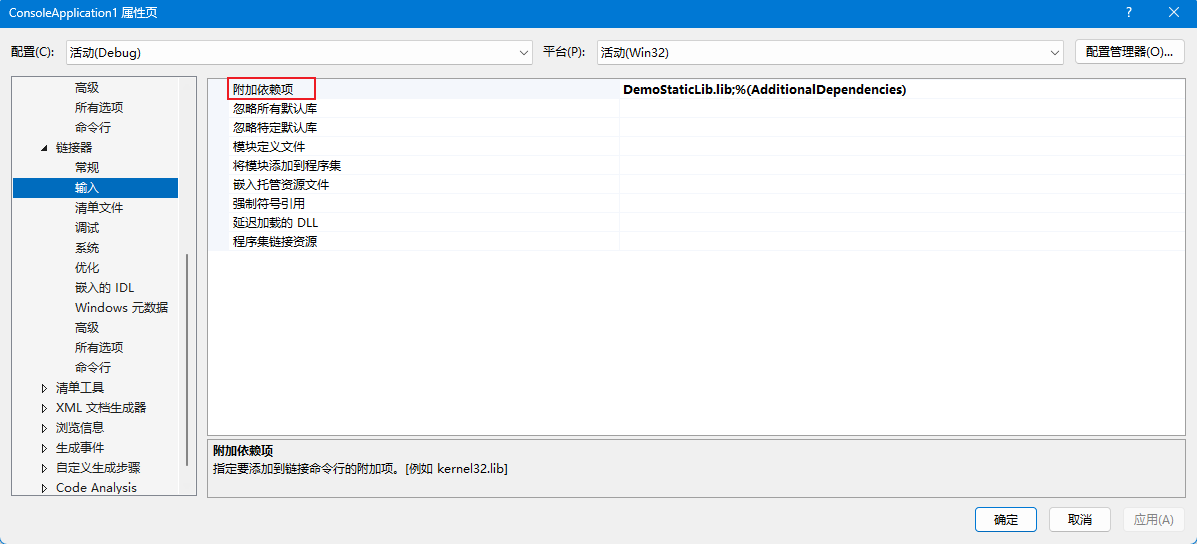Select the 系统 tree item
This screenshot has width=1197, height=544.
point(87,248)
